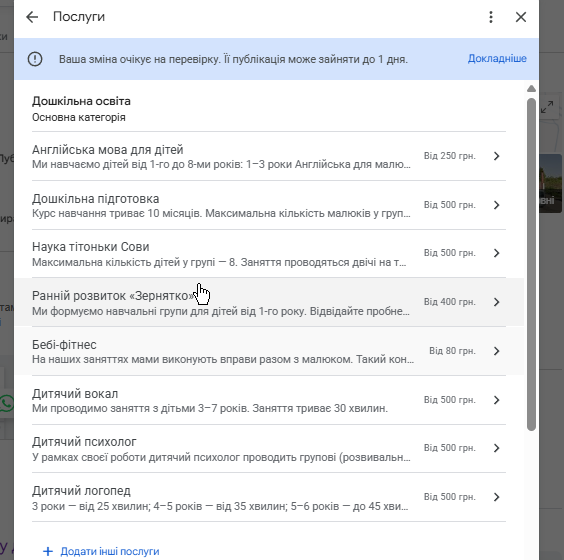Click the WhatsApp icon at left edge
This screenshot has width=564, height=560.
(x=6, y=404)
